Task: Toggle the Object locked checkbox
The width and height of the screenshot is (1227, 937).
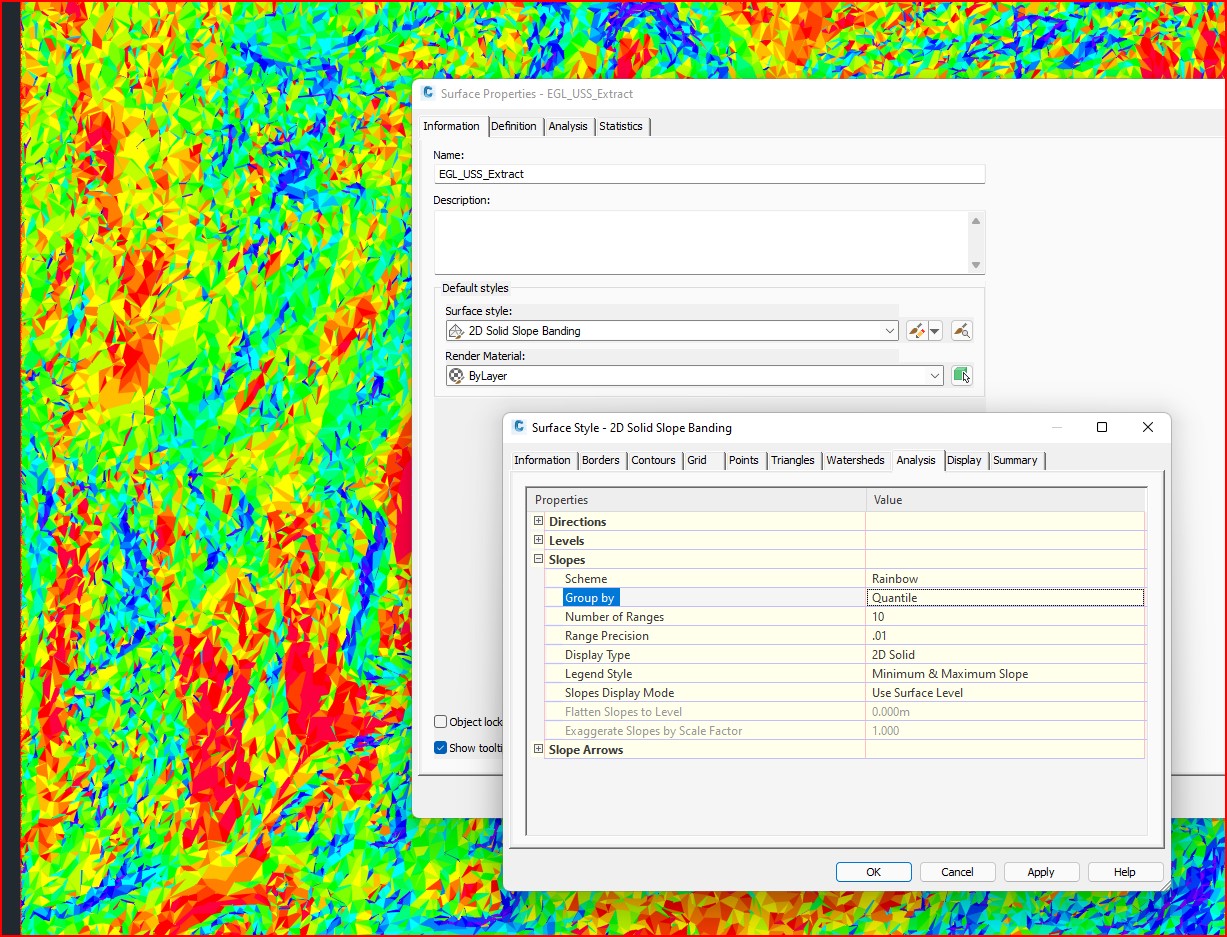Action: coord(441,722)
